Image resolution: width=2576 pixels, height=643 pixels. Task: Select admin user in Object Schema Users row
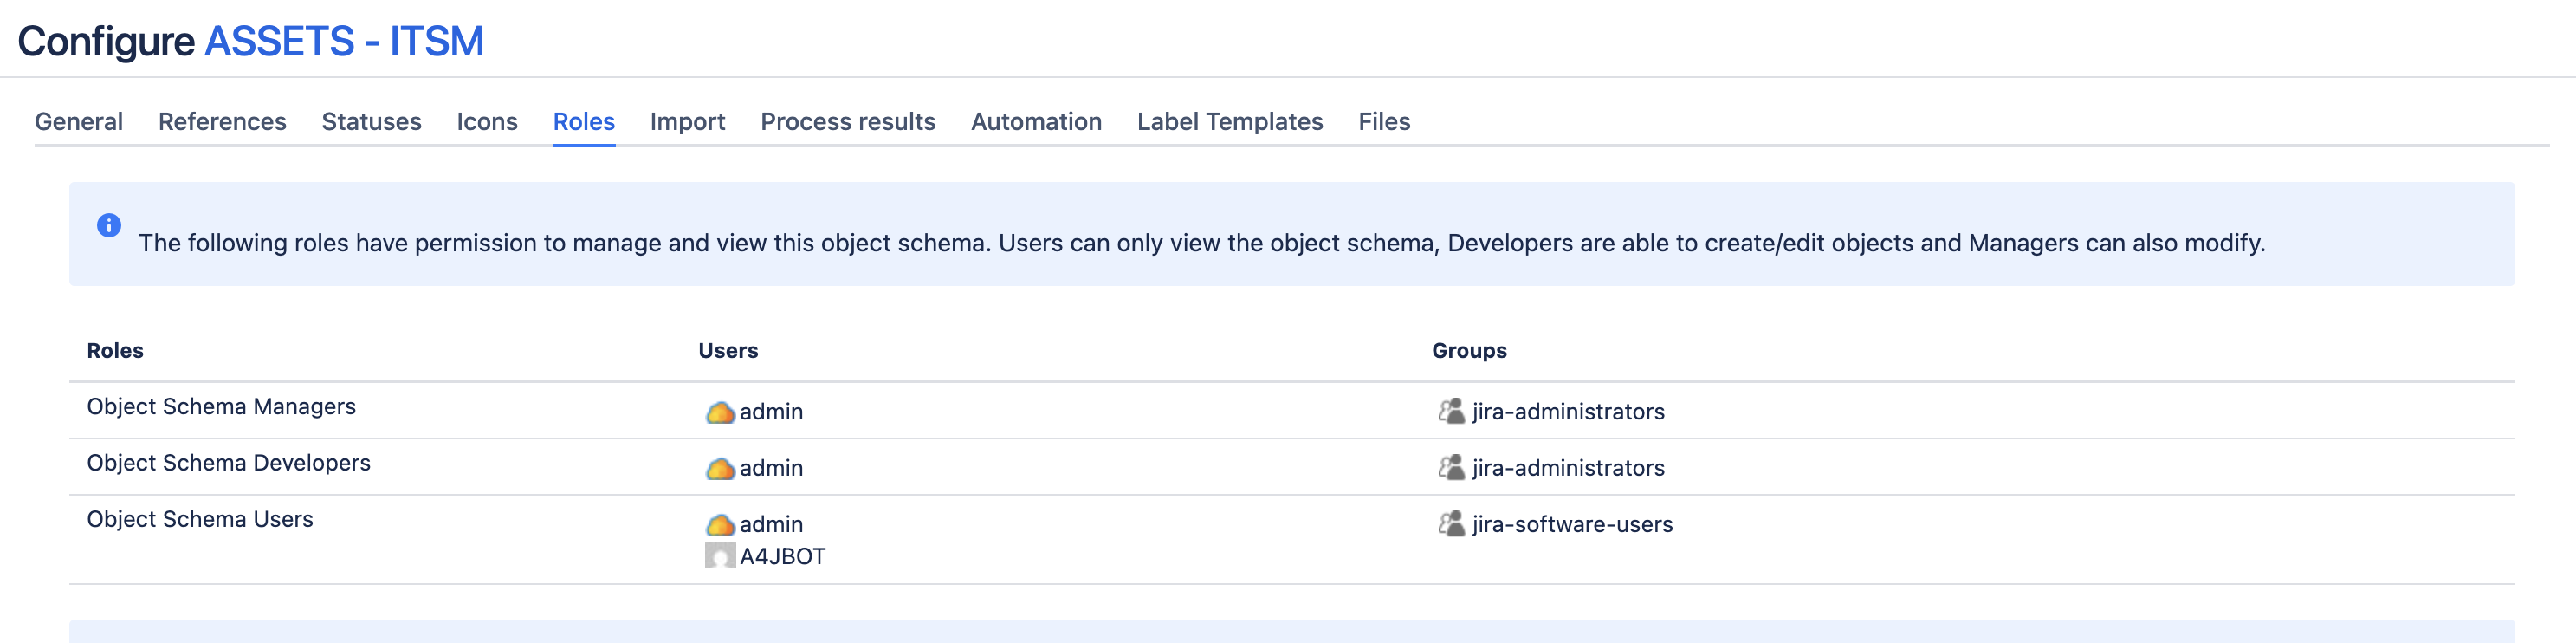[771, 523]
